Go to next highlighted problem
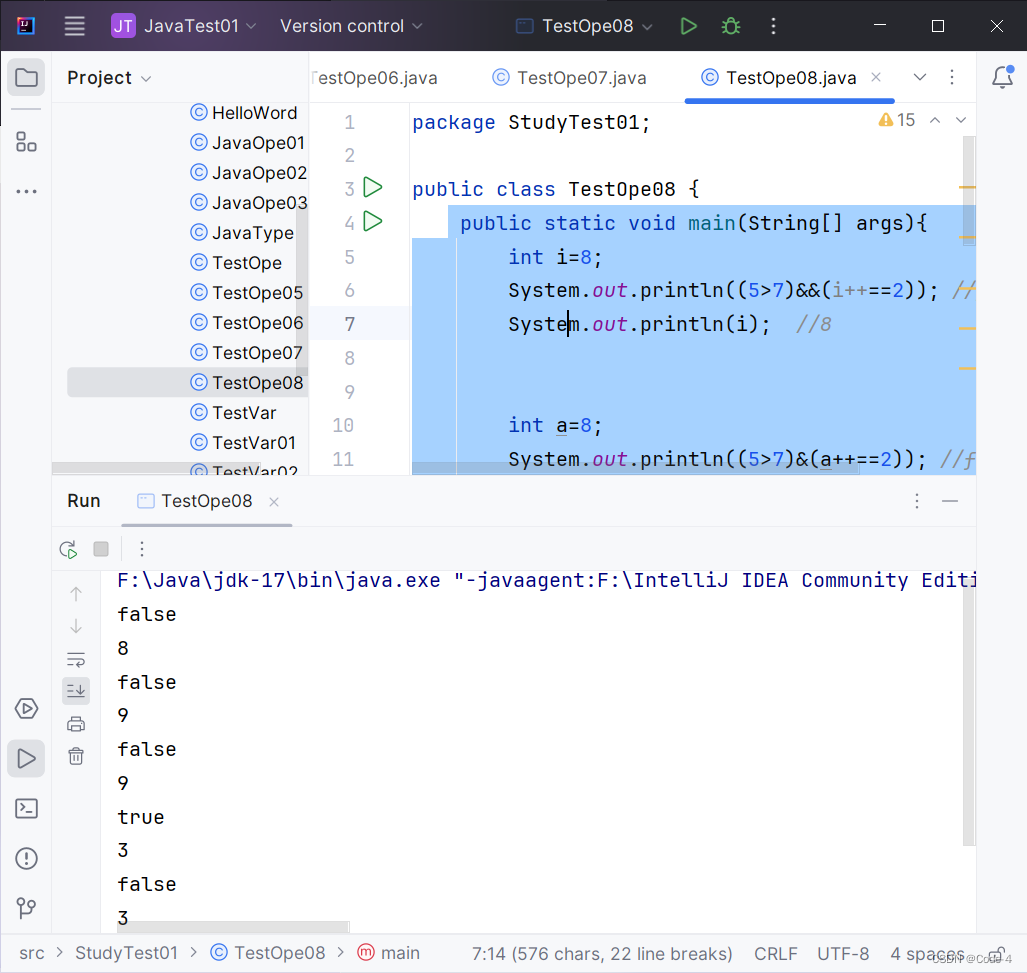Screen dimensions: 1027x973 [961, 120]
